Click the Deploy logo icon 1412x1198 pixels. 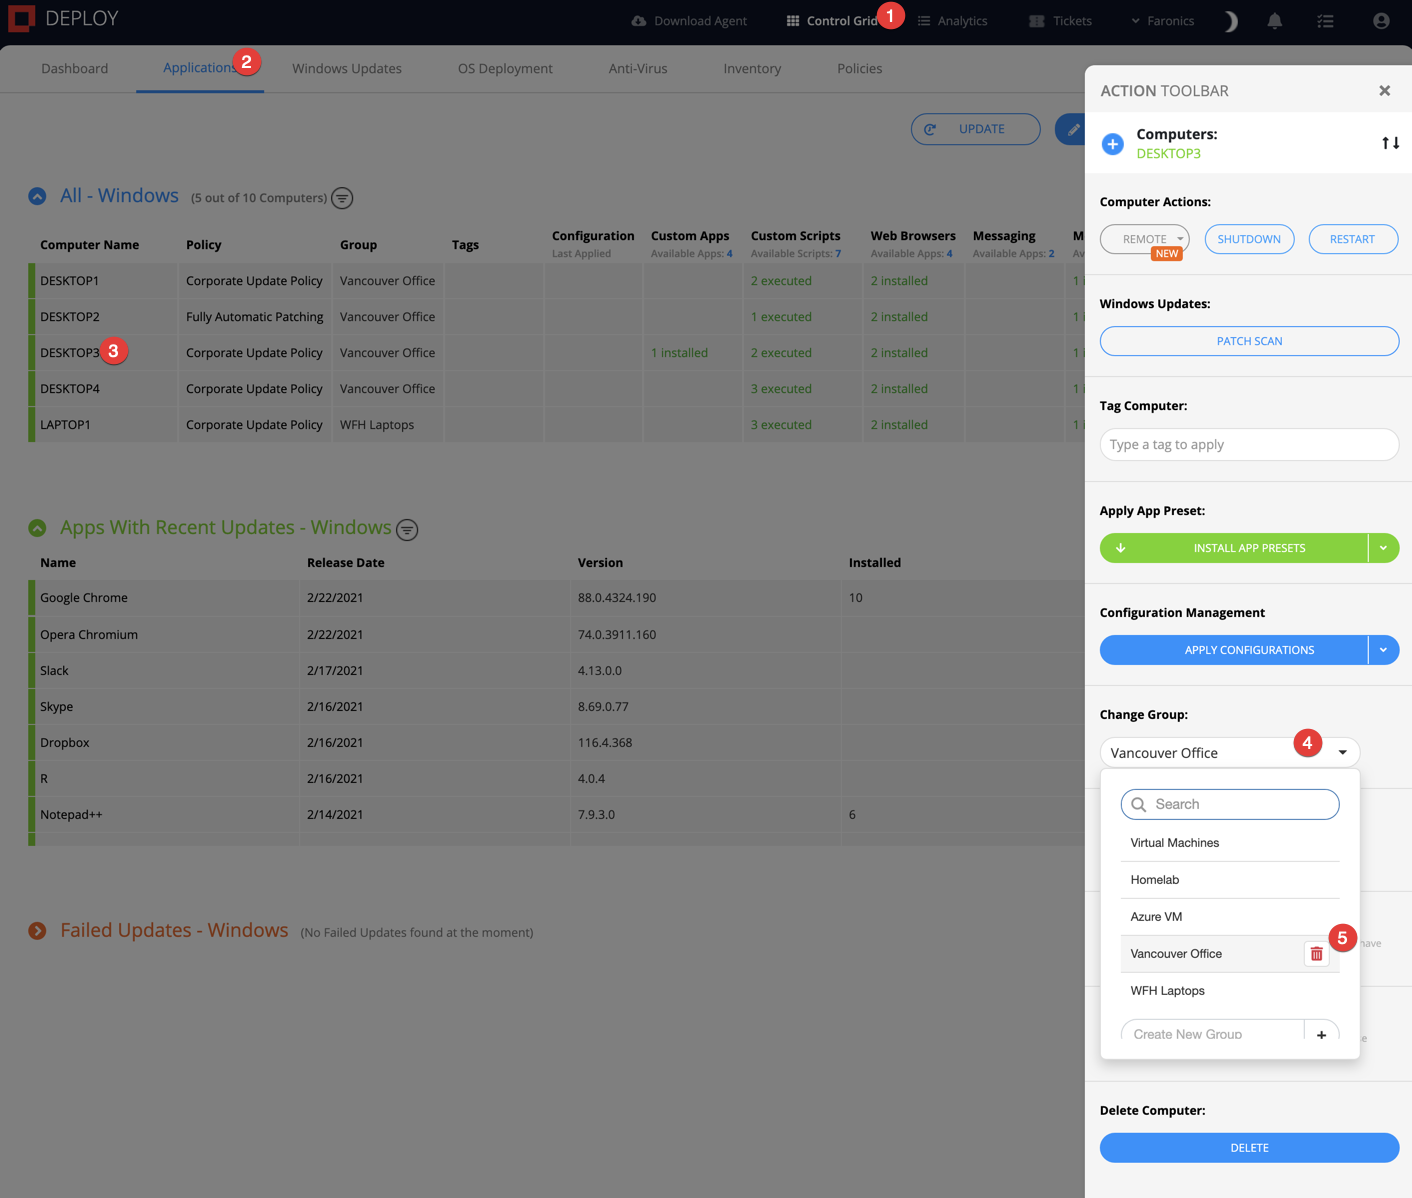pyautogui.click(x=21, y=18)
